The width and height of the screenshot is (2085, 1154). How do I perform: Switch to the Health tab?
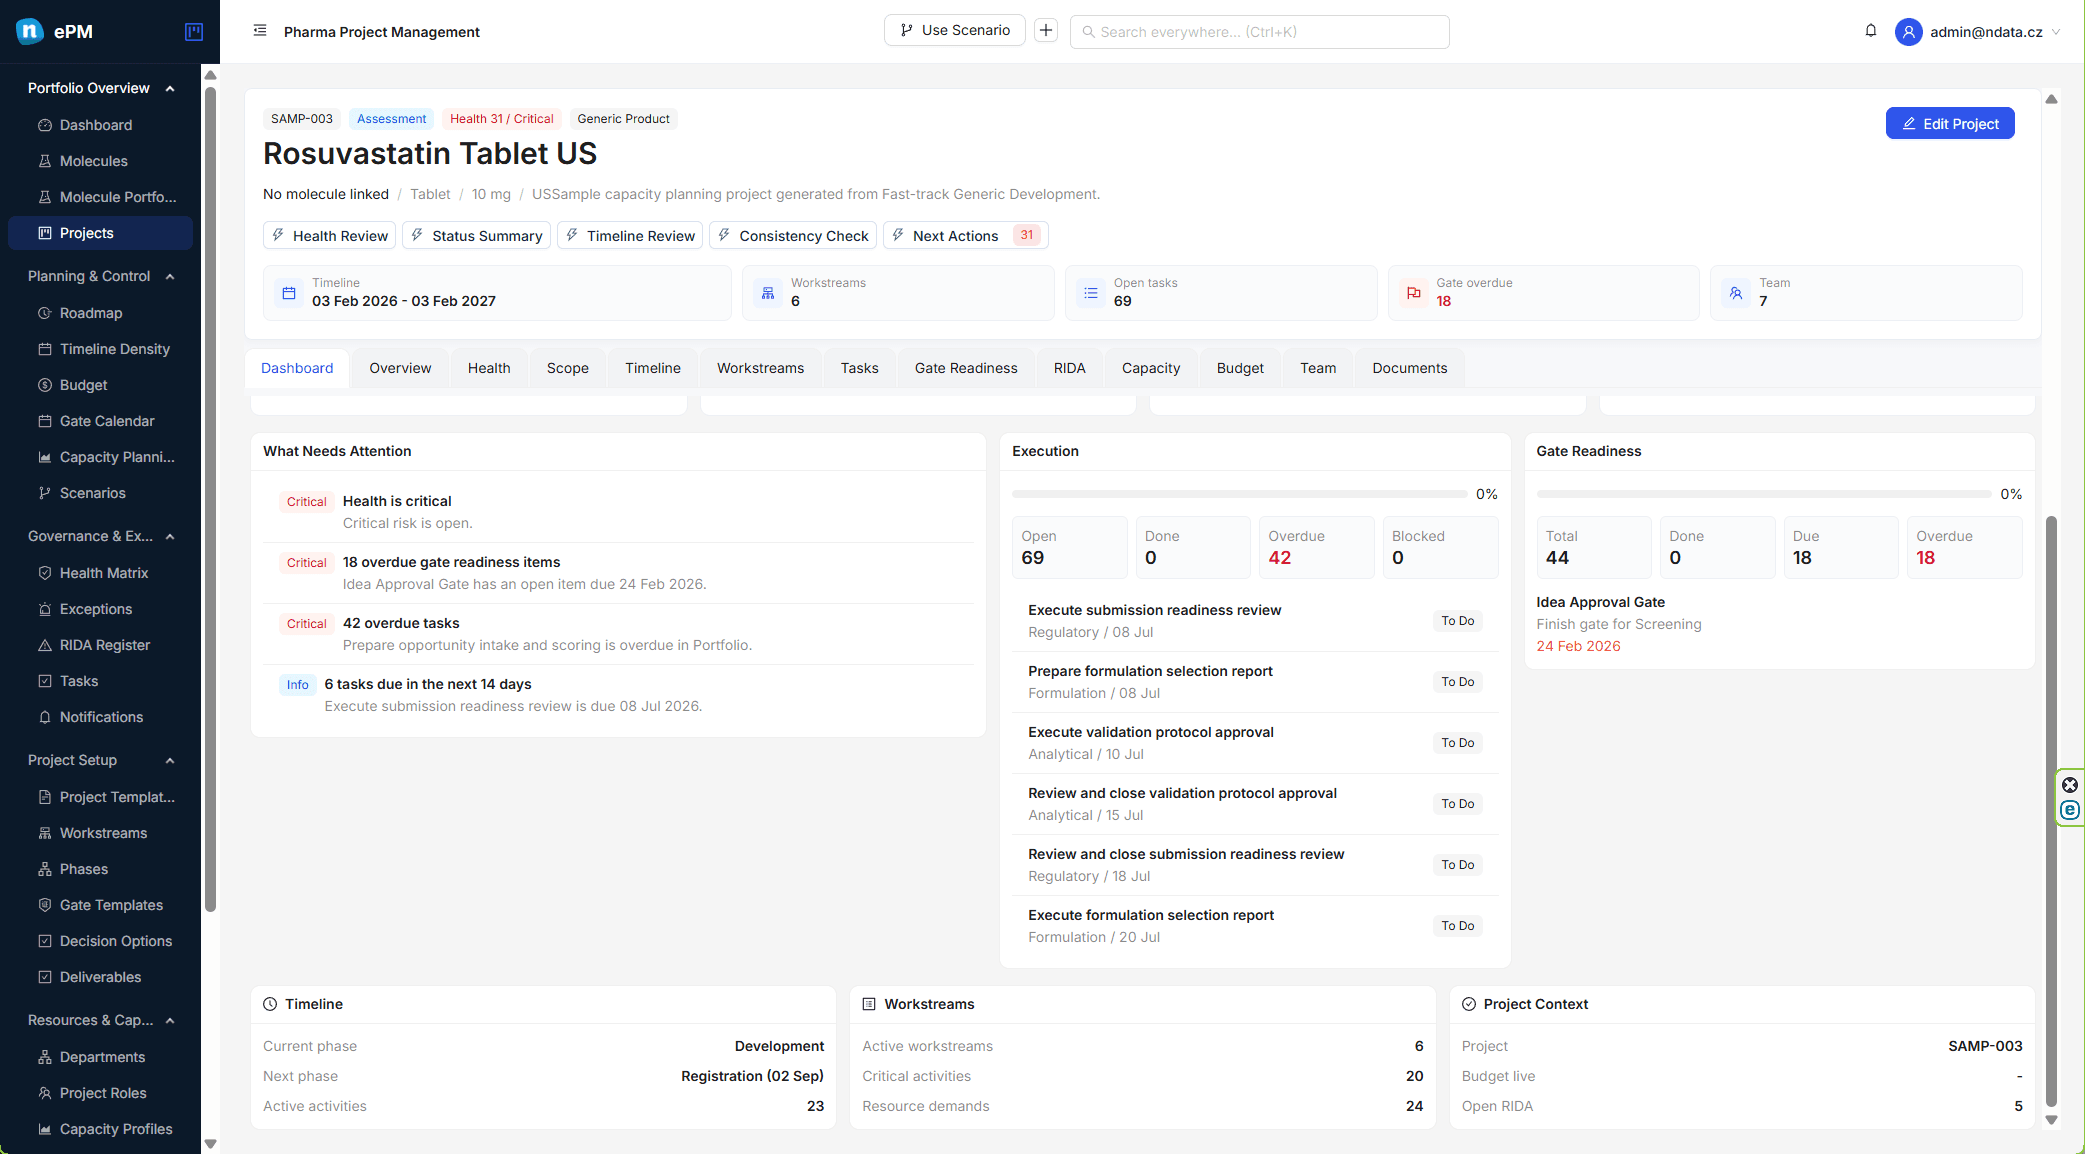coord(489,368)
